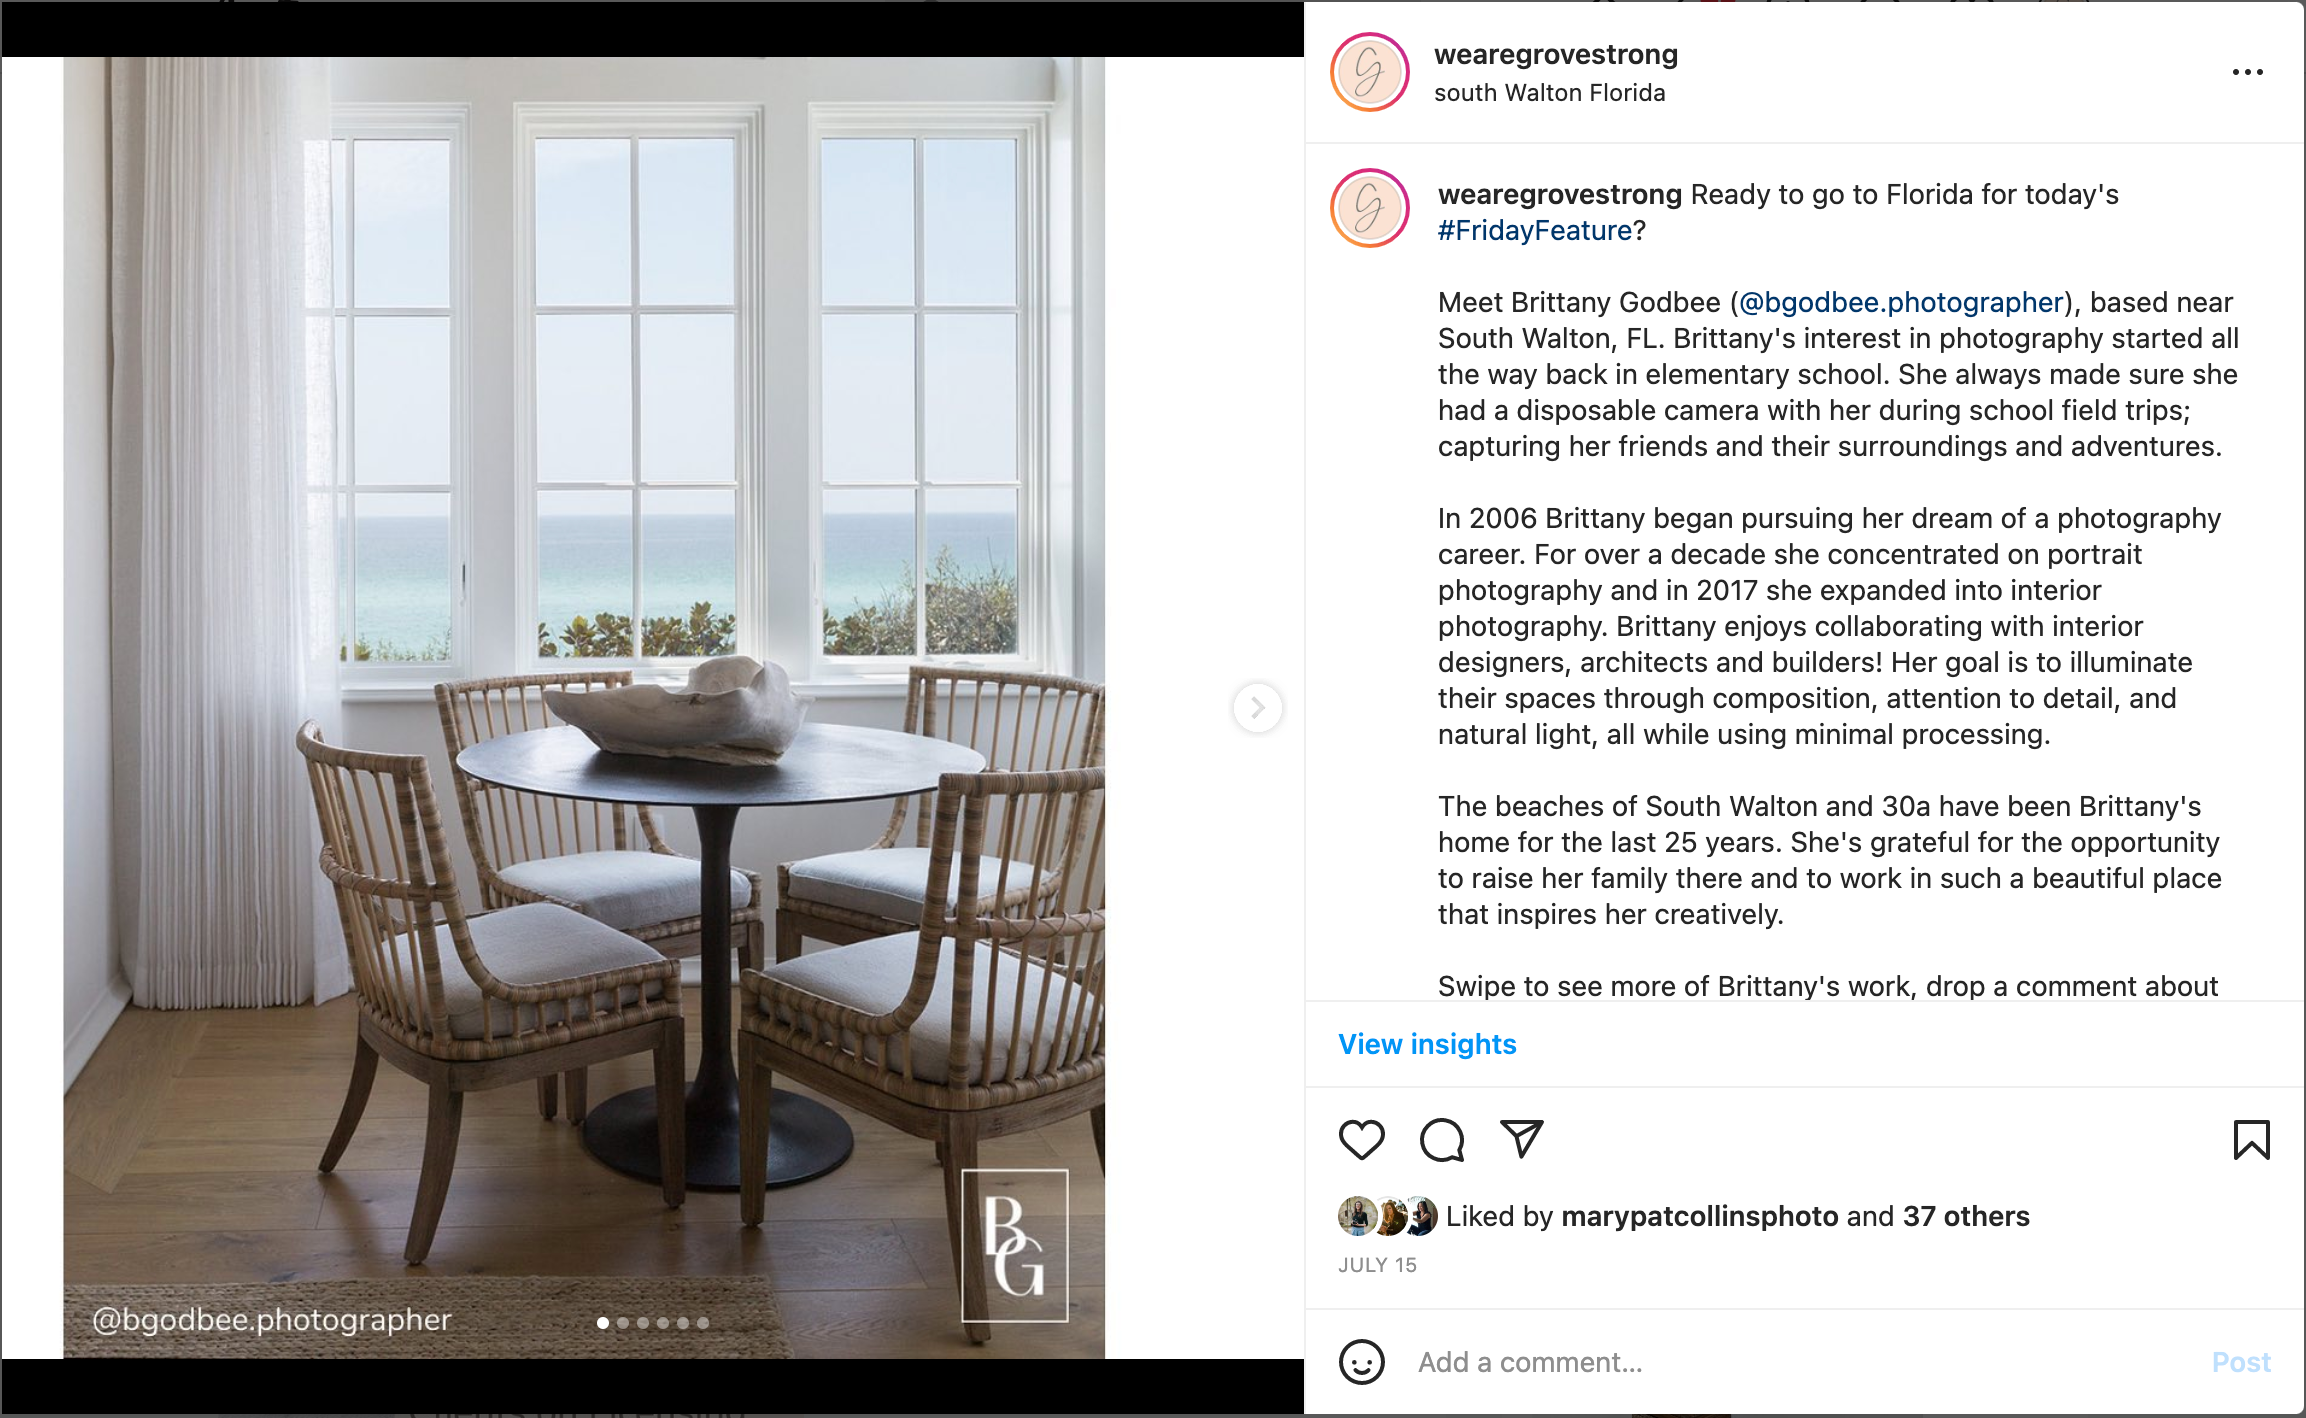
Task: Open wearegrovestrong header profile avatar
Action: 1369,72
